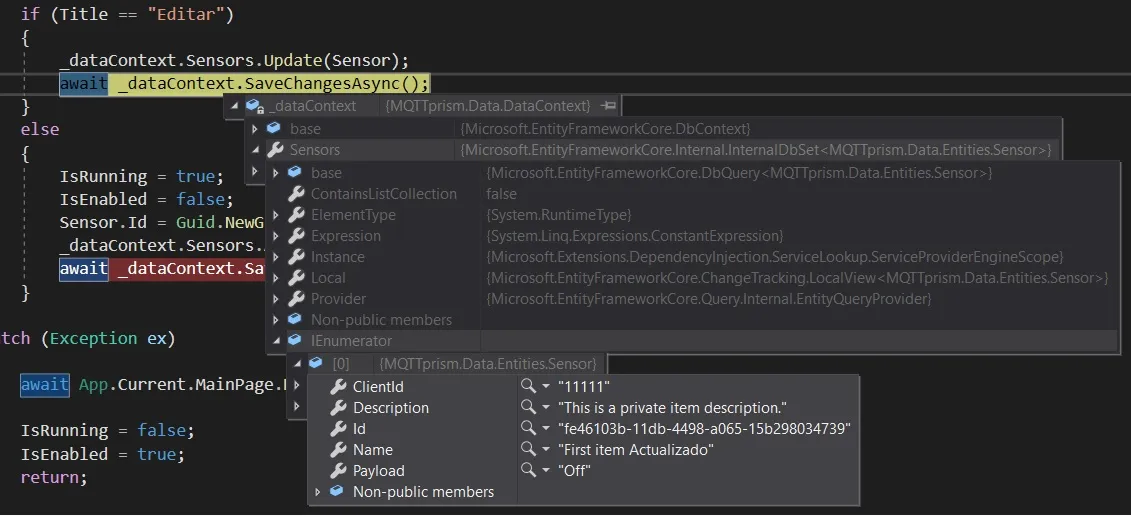Collapse the IEnumerator node
The width and height of the screenshot is (1131, 517).
coord(274,342)
